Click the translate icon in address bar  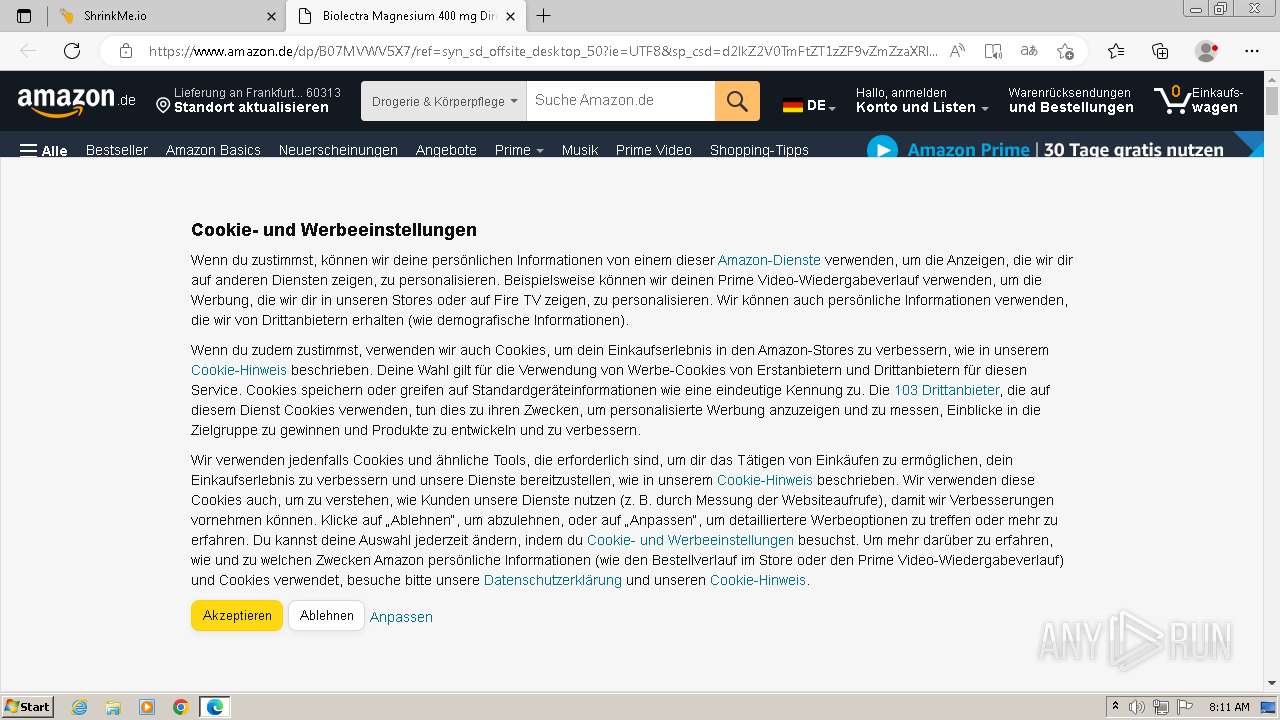1029,51
